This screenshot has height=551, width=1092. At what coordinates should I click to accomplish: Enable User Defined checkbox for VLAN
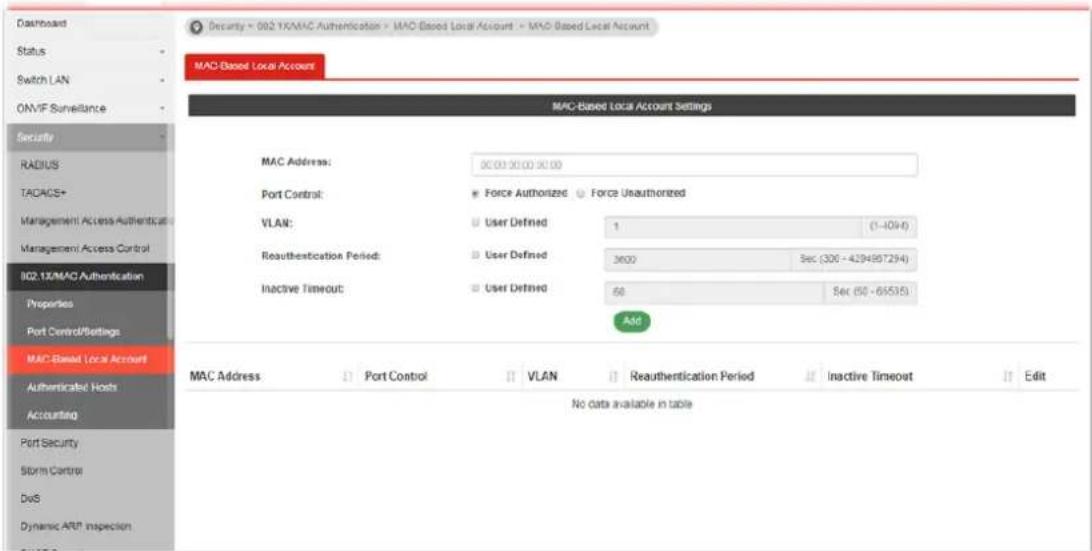476,223
